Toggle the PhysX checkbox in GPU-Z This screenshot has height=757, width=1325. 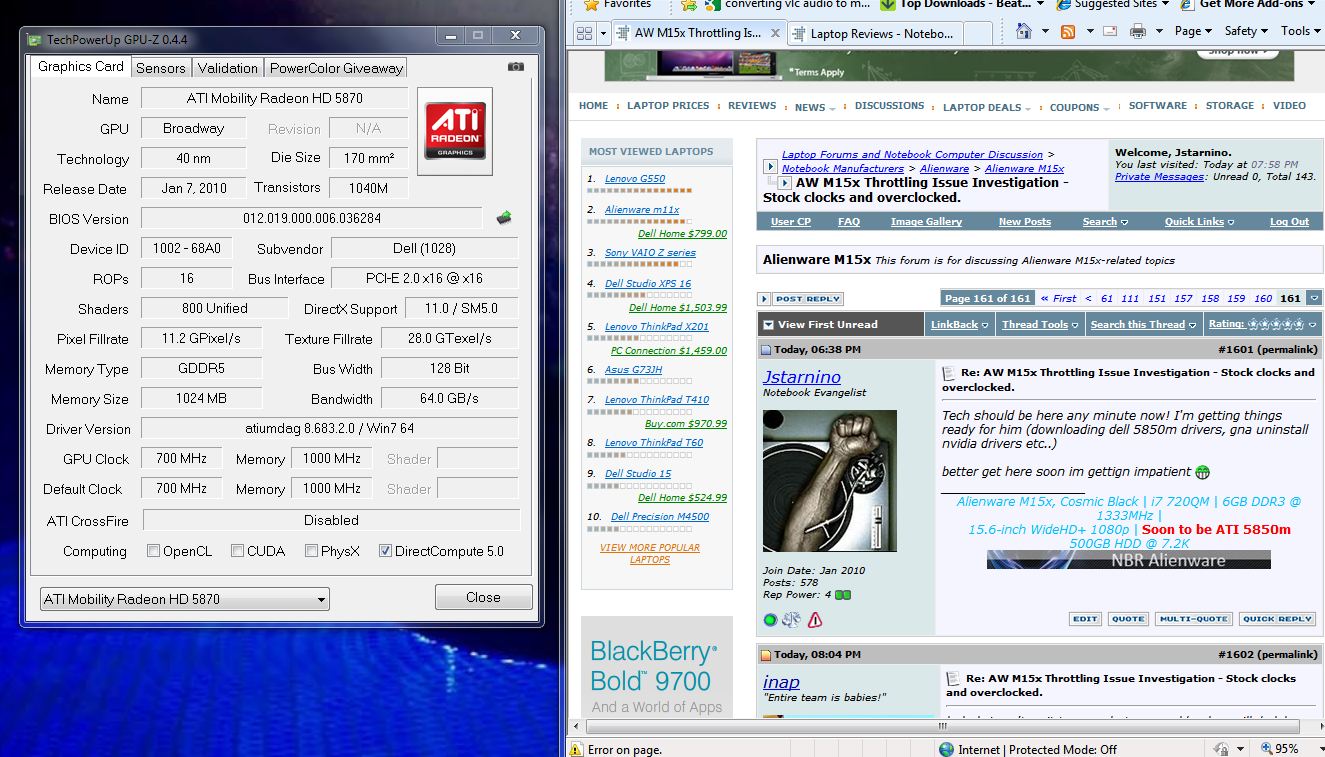(x=311, y=551)
